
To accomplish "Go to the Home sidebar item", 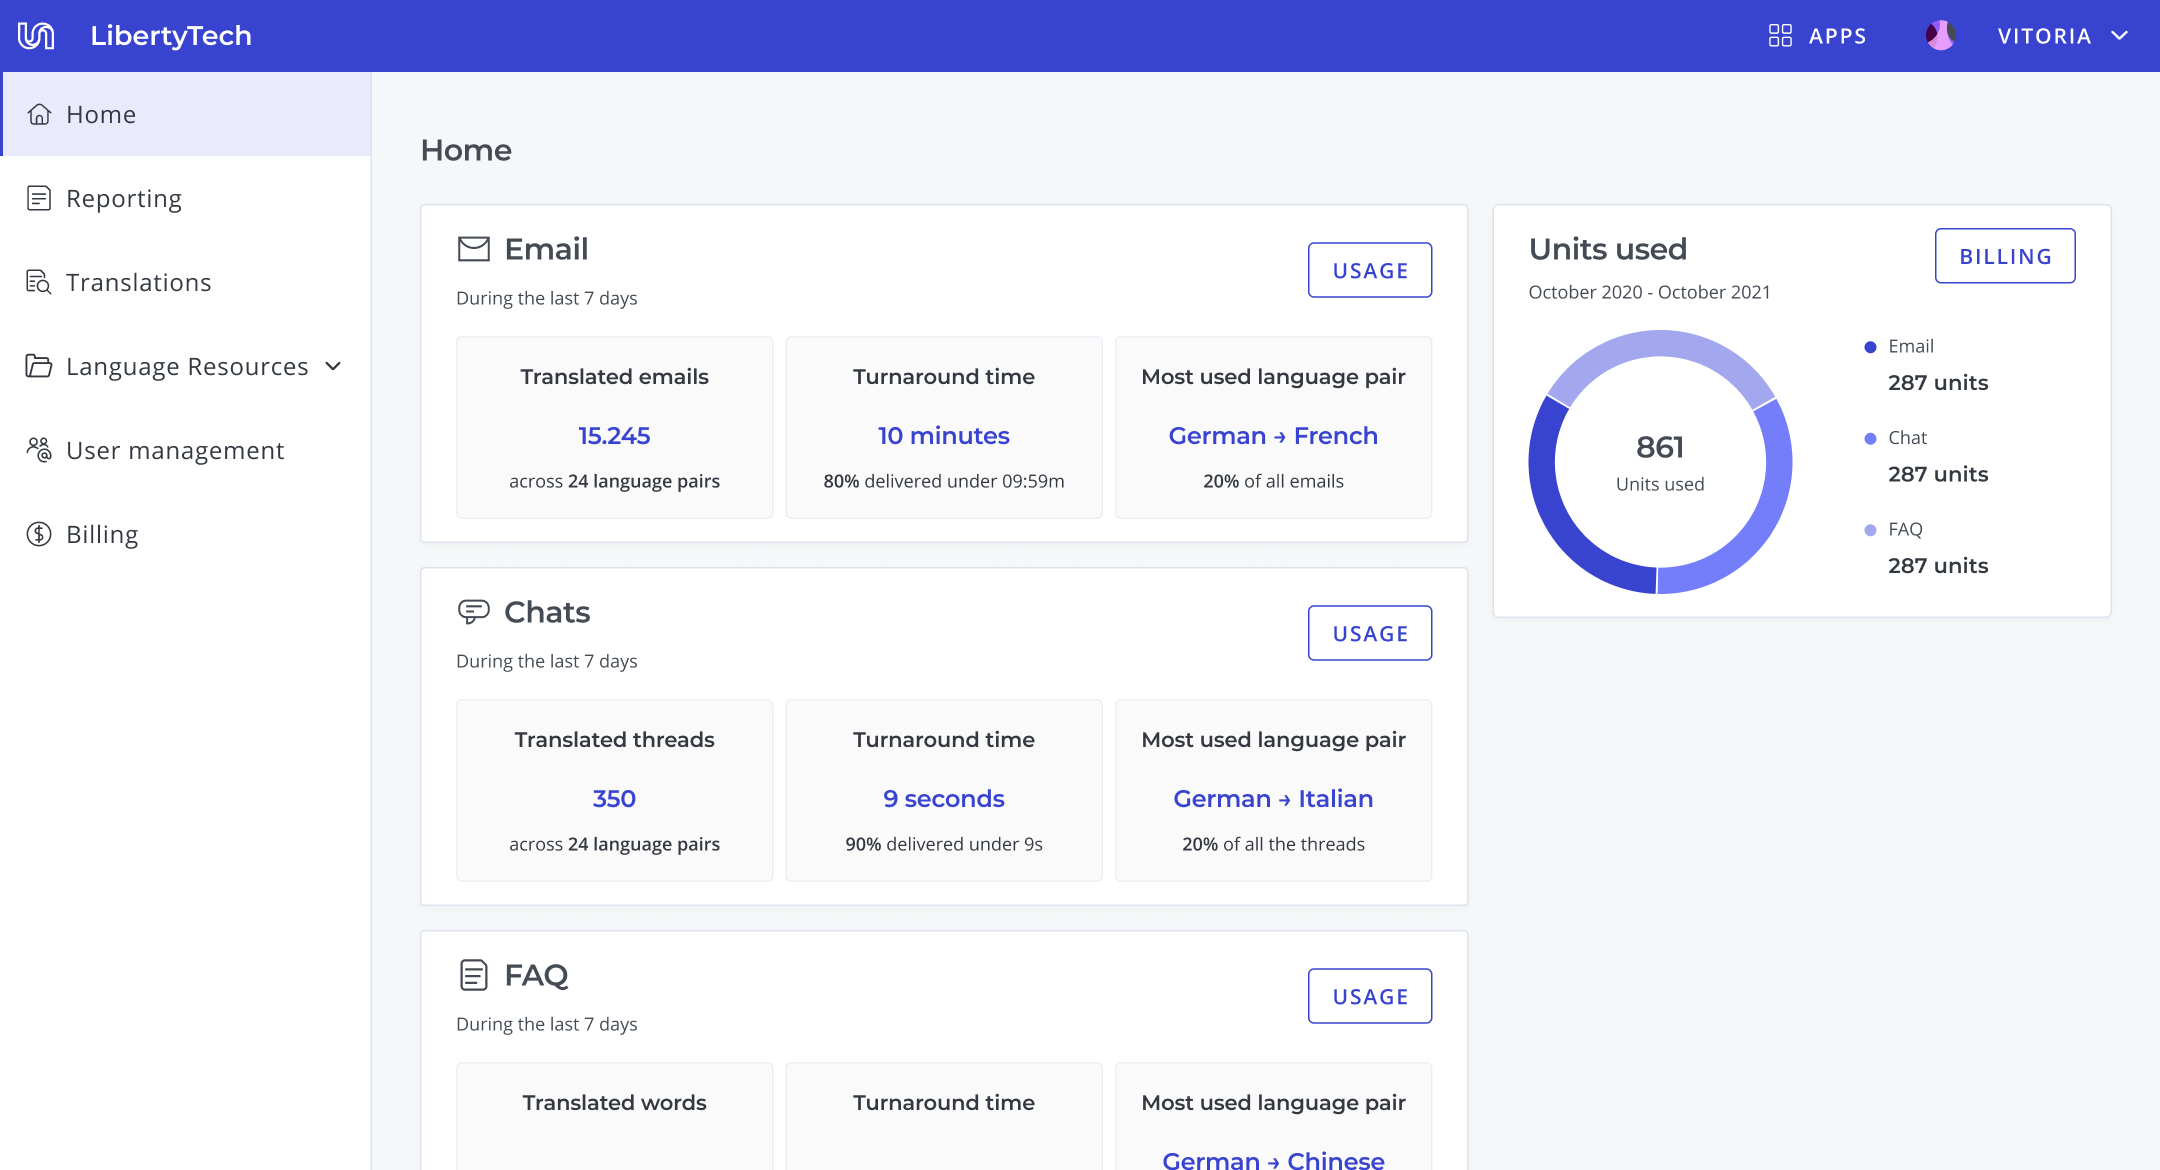I will pyautogui.click(x=186, y=114).
